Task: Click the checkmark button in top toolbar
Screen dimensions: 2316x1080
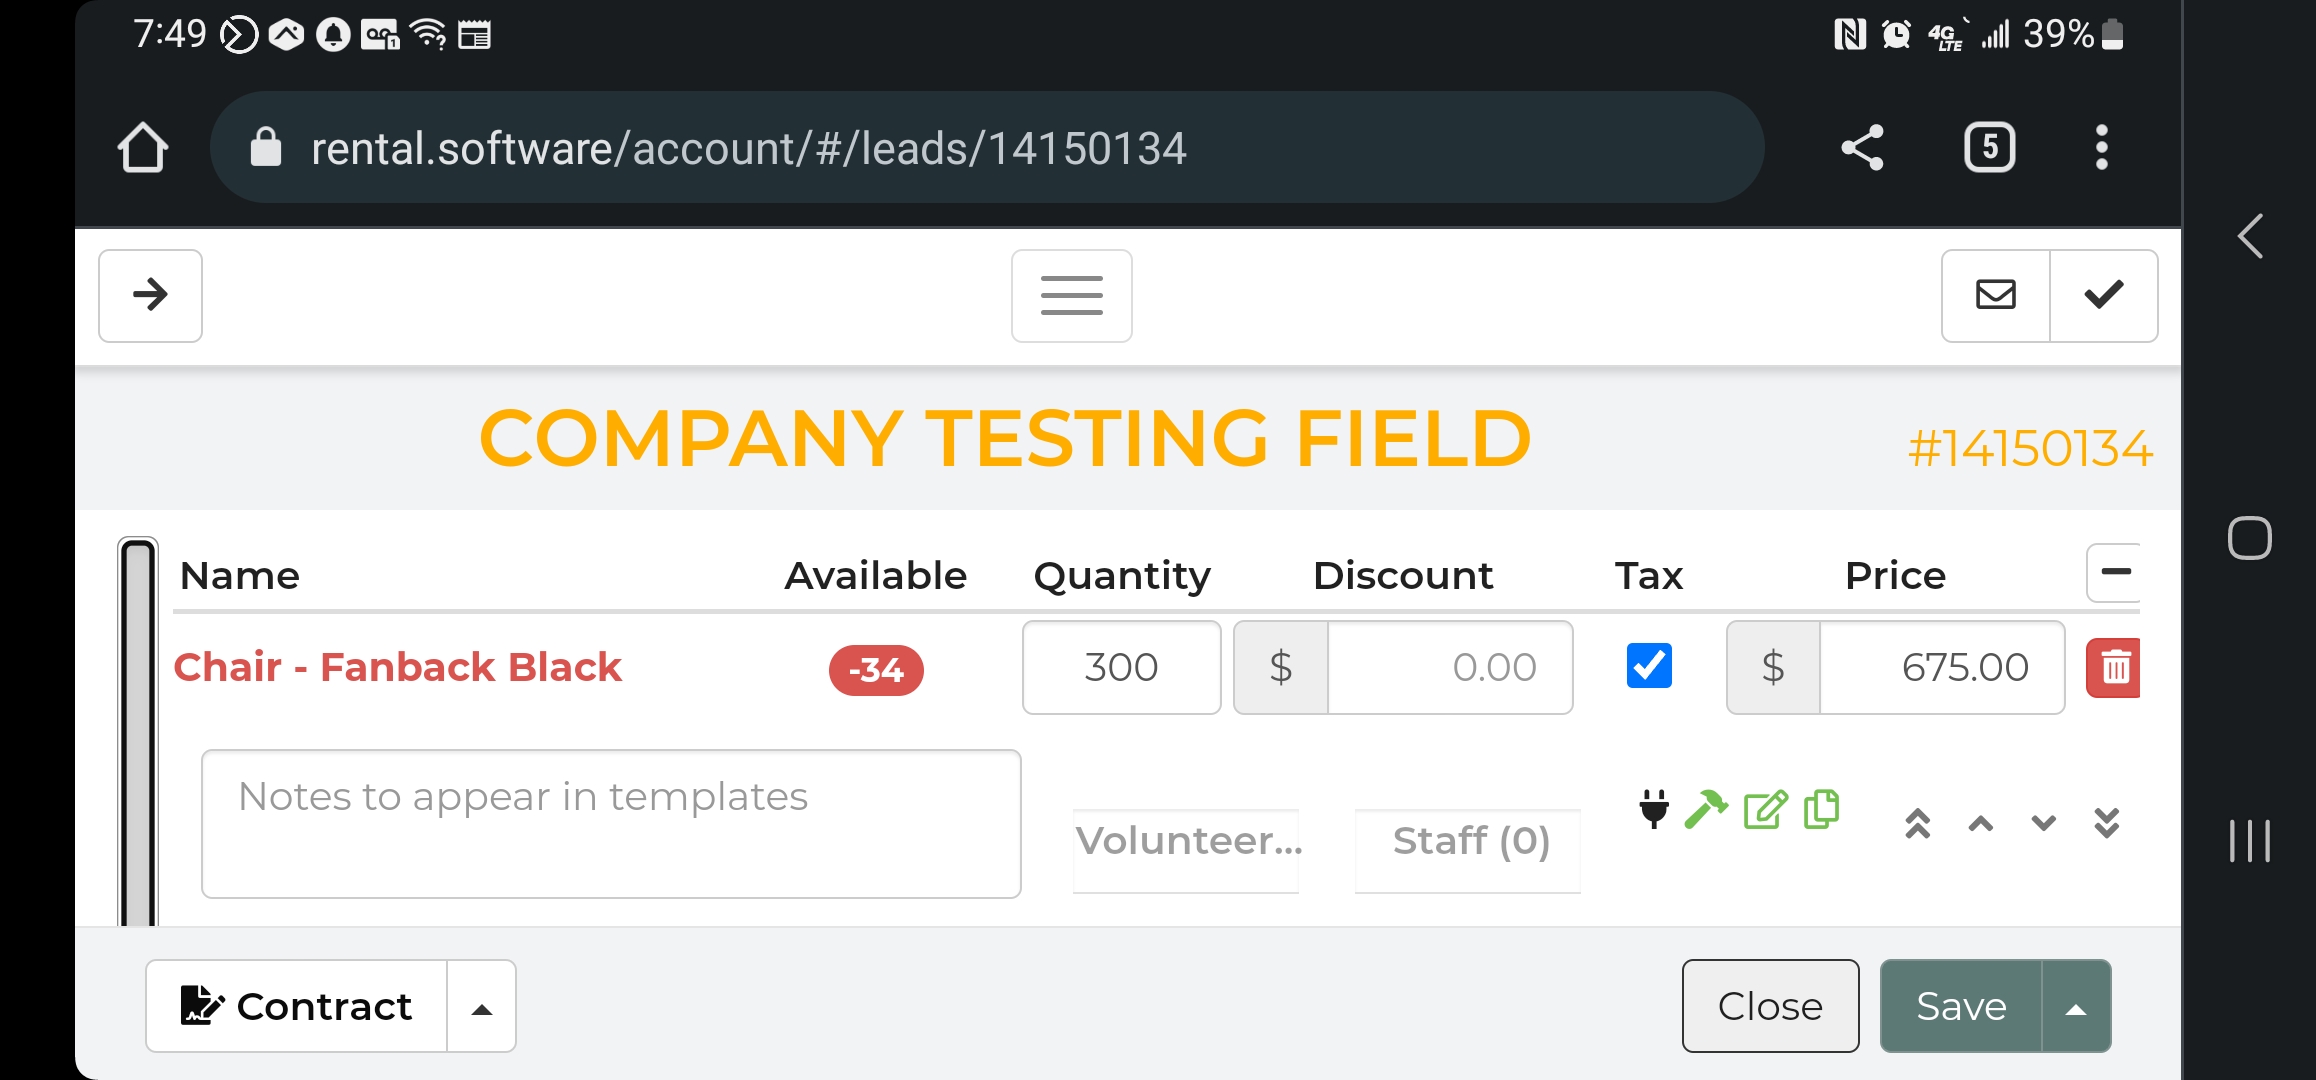Action: 2103,295
